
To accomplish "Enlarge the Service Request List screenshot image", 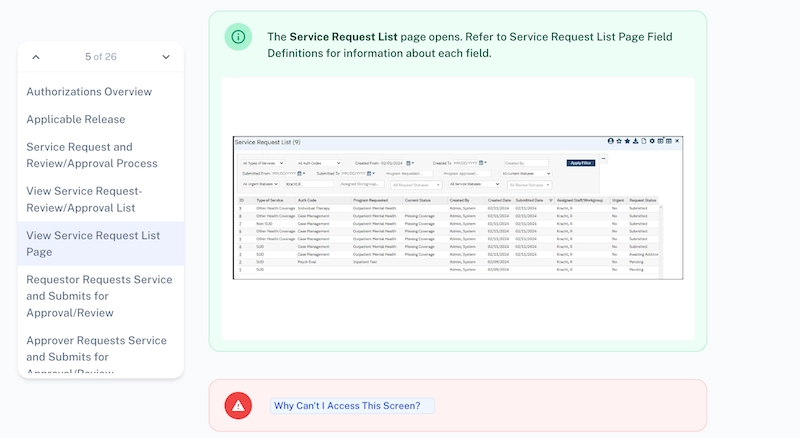I will [458, 208].
